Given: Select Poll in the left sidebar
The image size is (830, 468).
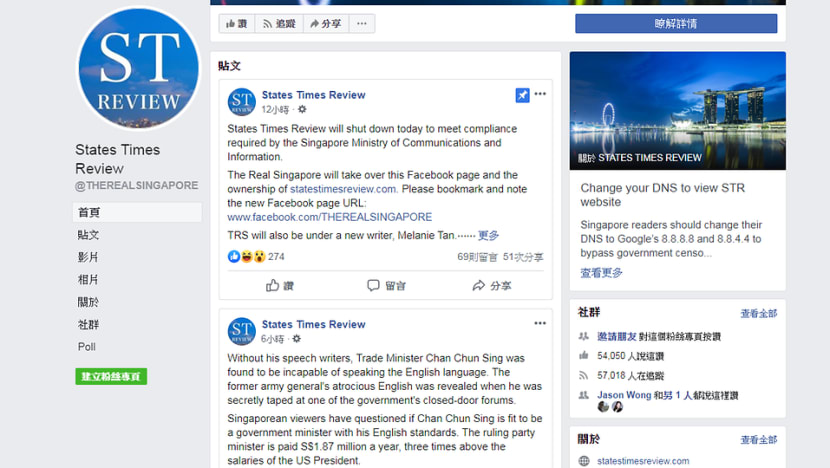Looking at the screenshot, I should coord(87,347).
